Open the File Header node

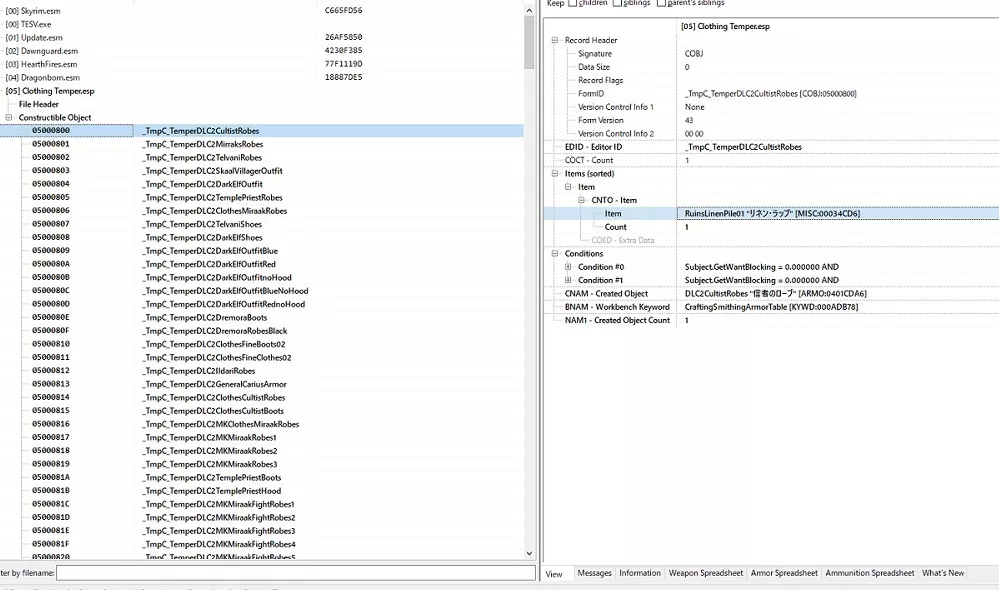[39, 104]
